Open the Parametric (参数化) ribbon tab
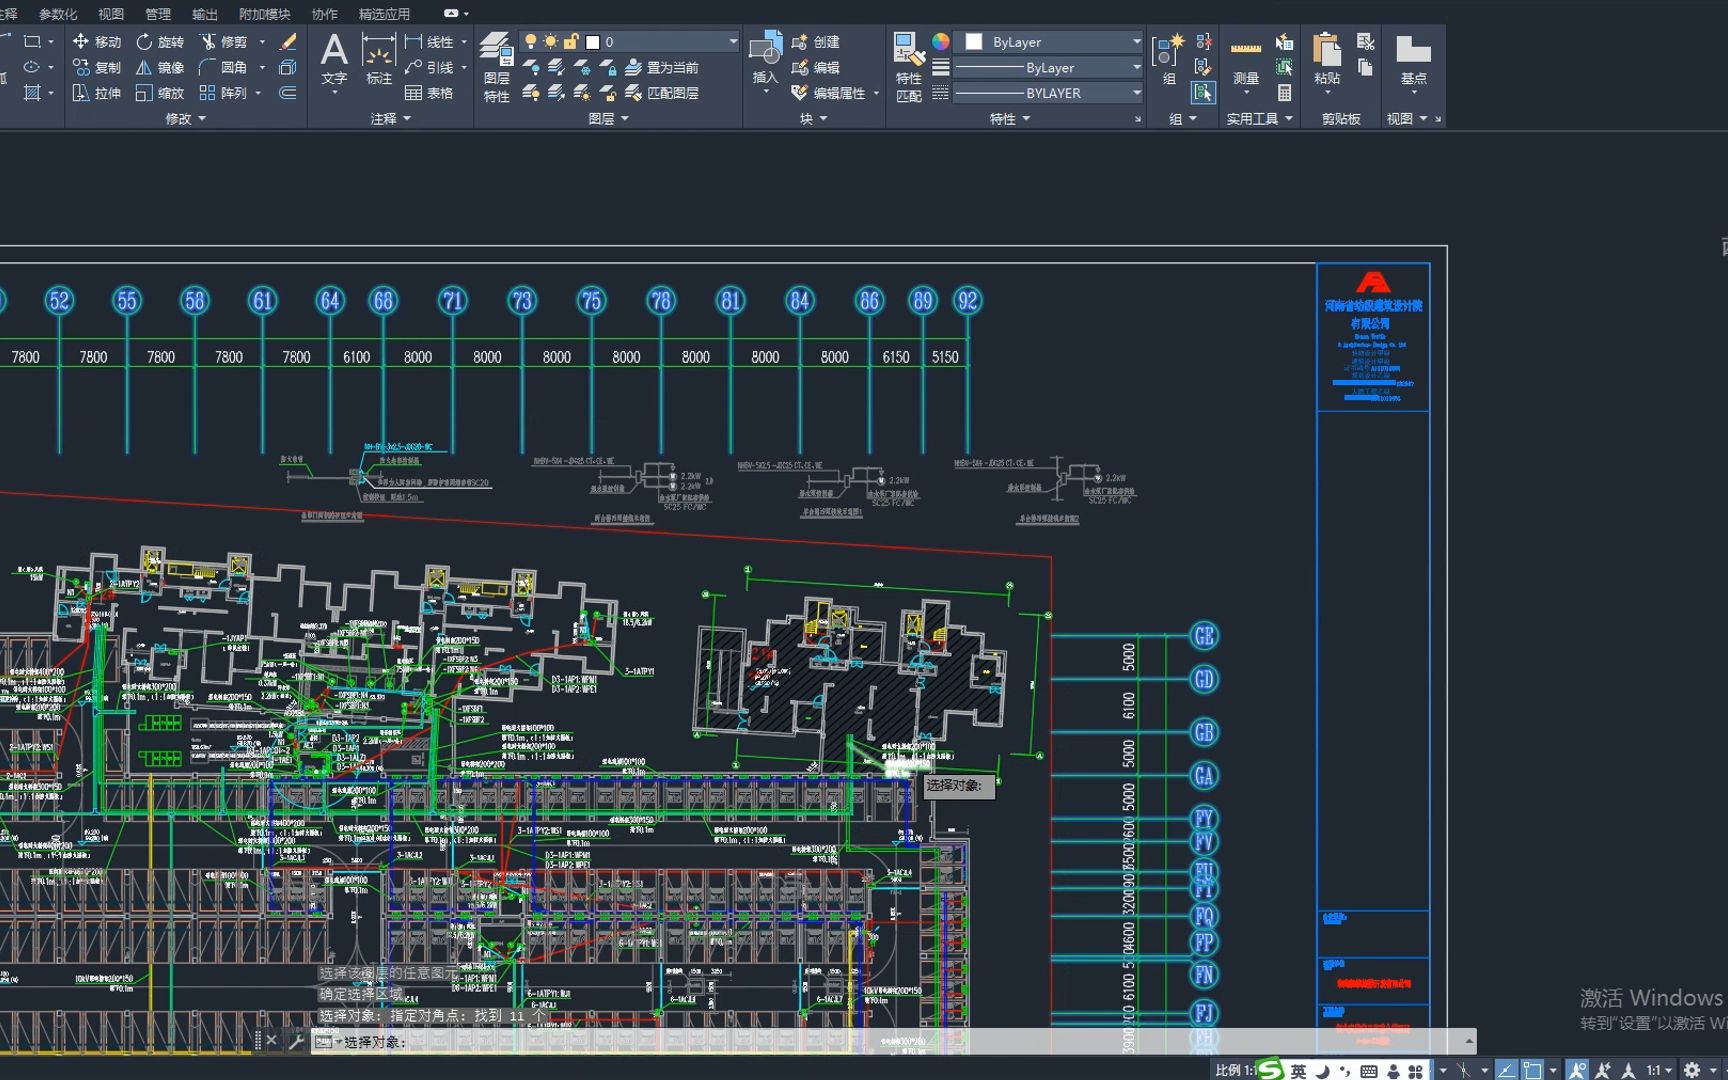The image size is (1728, 1080). (x=57, y=14)
